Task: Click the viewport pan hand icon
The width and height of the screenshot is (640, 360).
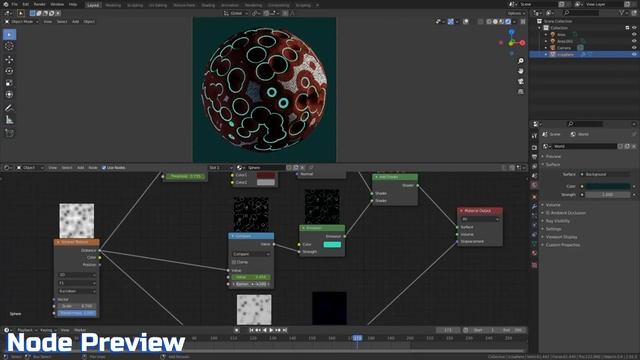Action: pos(521,71)
